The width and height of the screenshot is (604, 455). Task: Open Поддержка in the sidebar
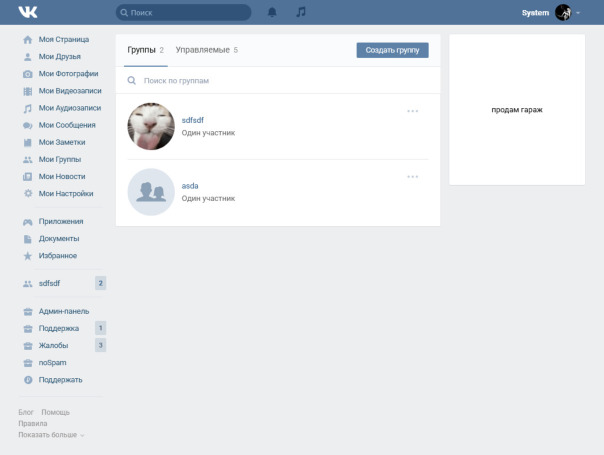click(59, 328)
